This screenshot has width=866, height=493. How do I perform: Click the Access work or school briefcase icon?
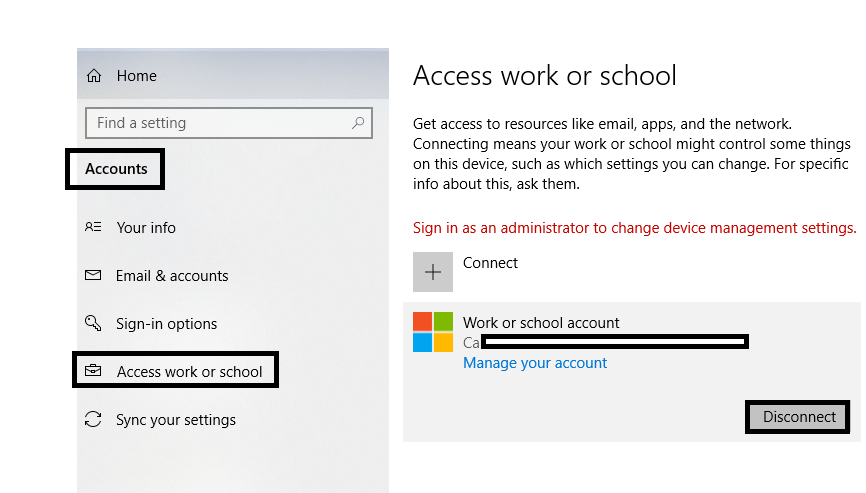click(x=93, y=370)
